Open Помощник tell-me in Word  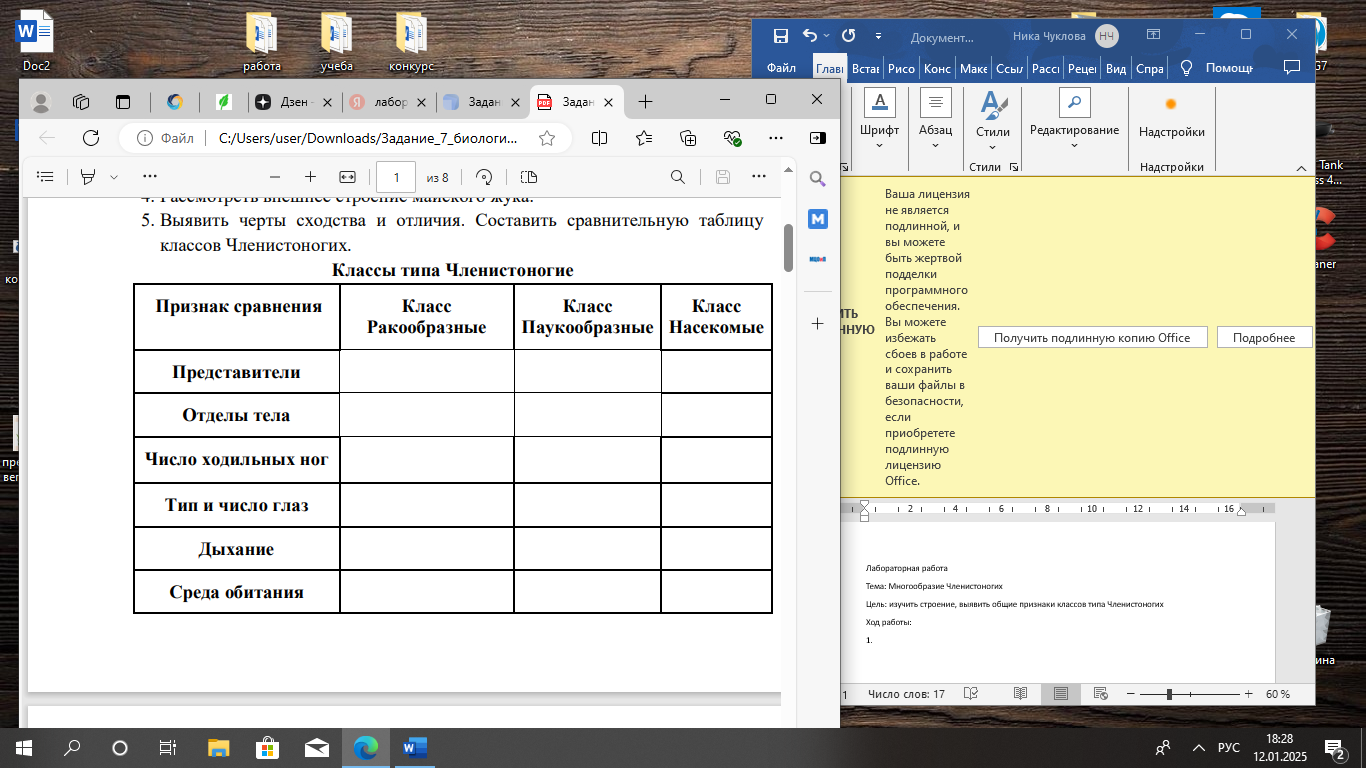coord(1217,68)
